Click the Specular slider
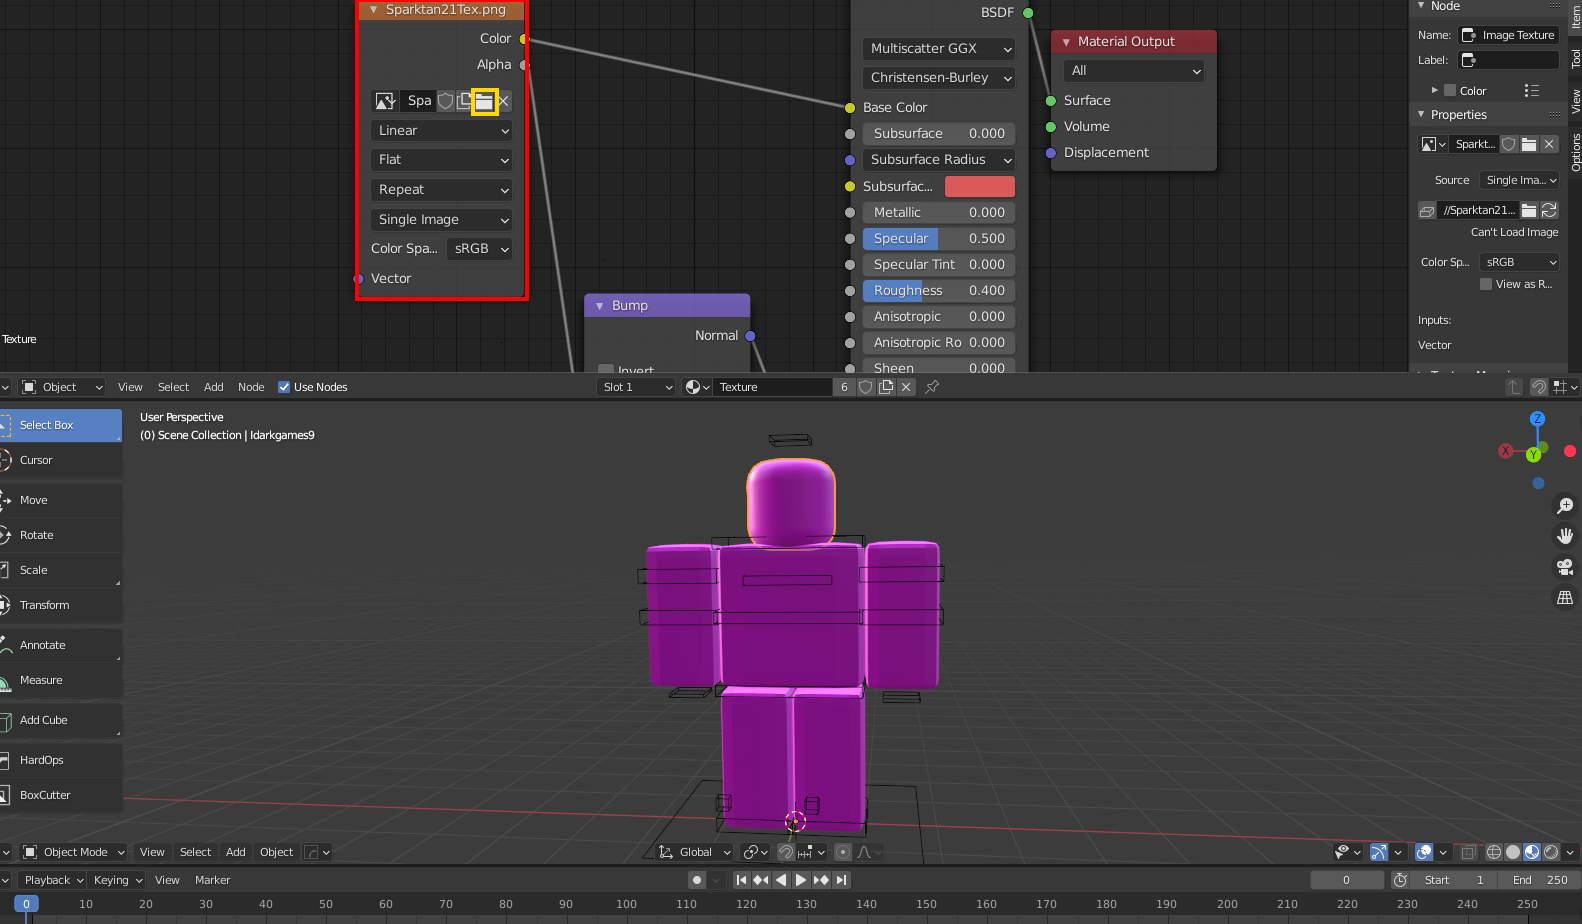 [x=939, y=239]
